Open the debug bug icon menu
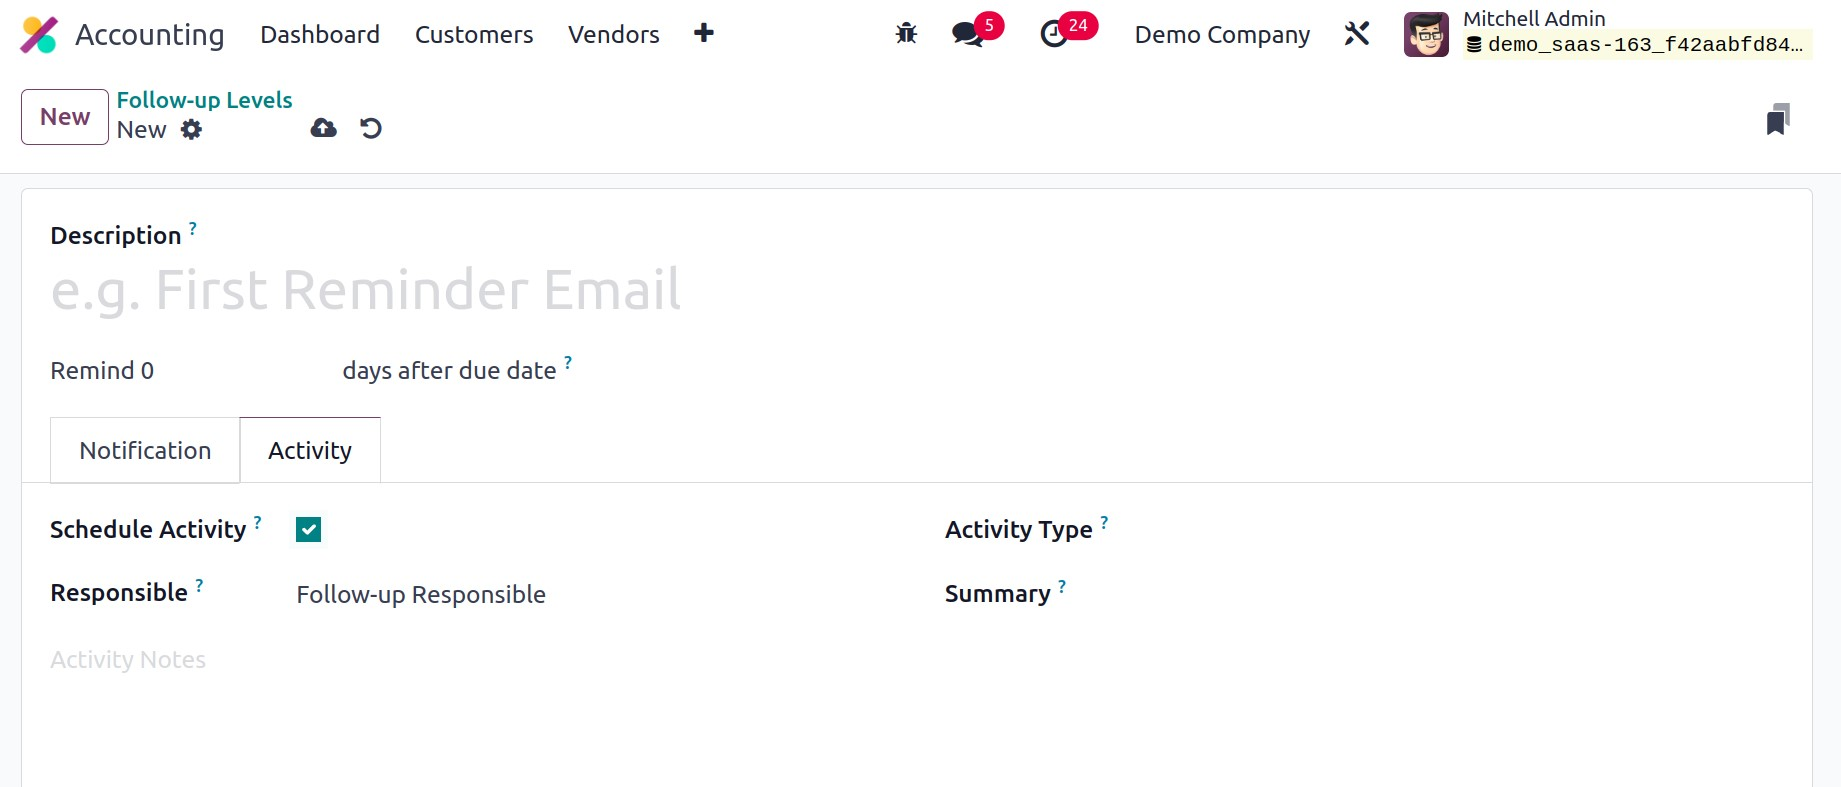The height and width of the screenshot is (787, 1841). [906, 34]
